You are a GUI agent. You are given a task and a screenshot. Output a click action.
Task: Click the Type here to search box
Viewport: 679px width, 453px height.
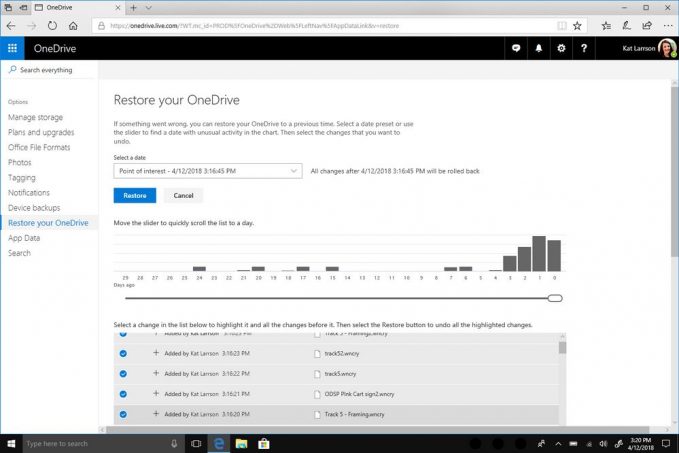click(95, 443)
